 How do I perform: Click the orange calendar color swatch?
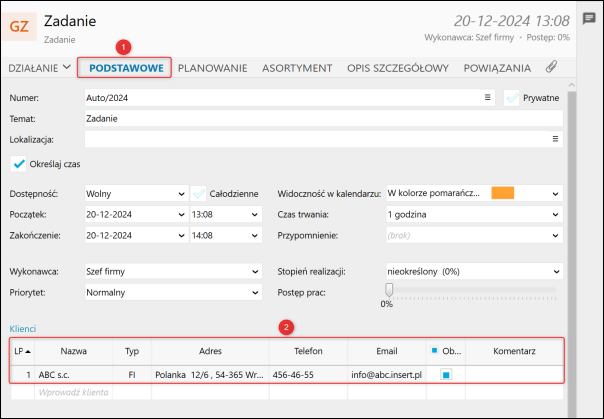click(502, 193)
